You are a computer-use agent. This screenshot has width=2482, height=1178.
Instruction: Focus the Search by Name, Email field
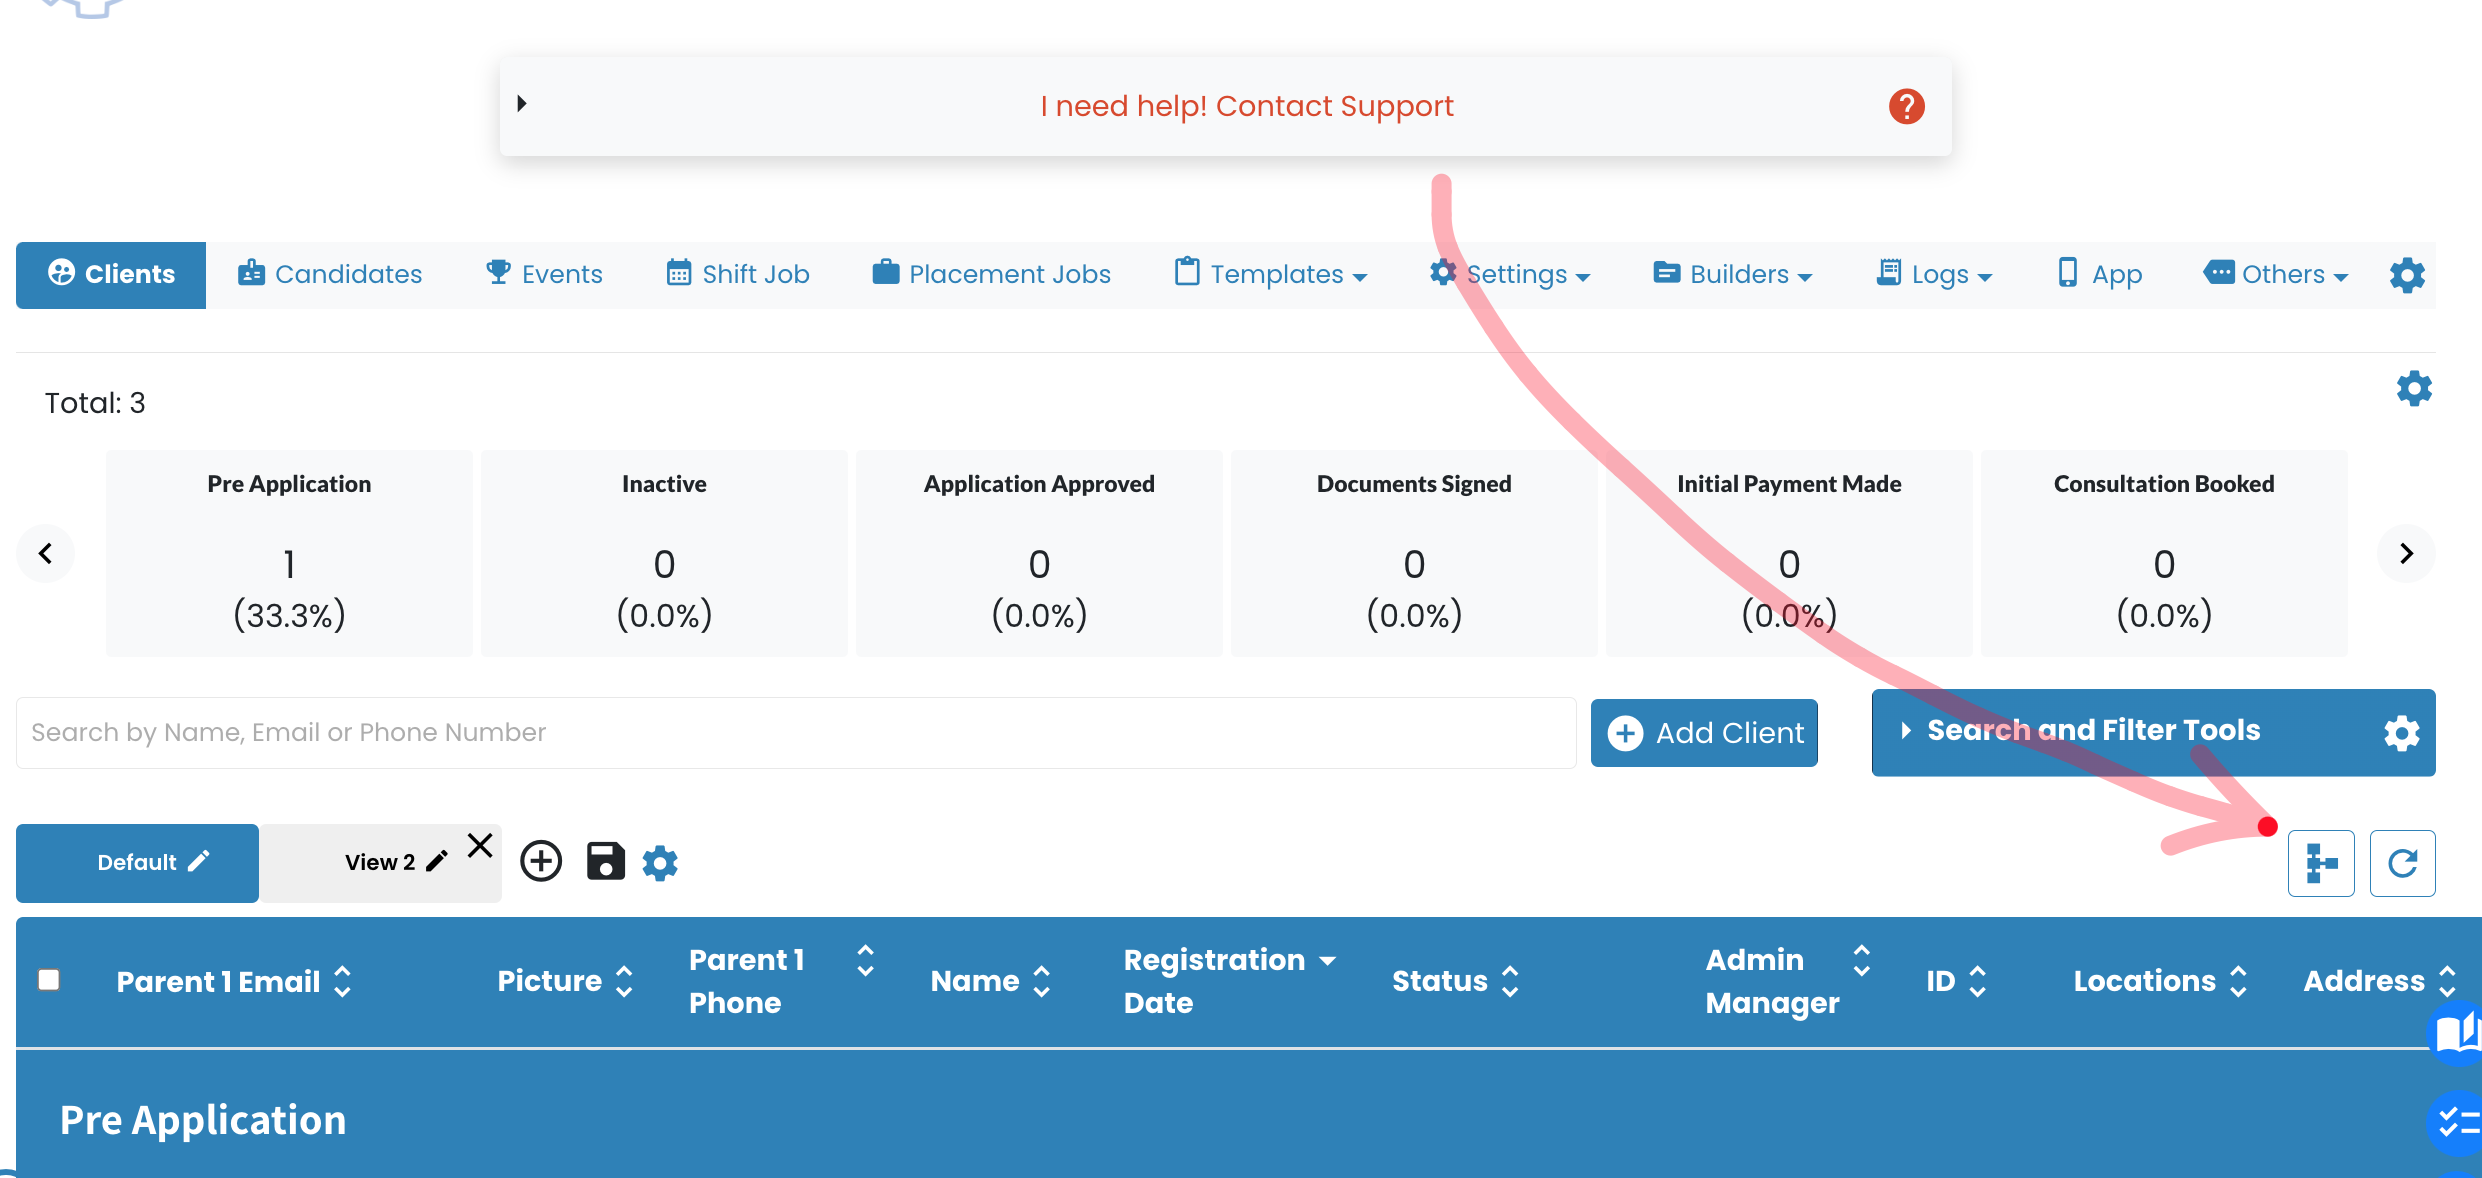pos(796,733)
